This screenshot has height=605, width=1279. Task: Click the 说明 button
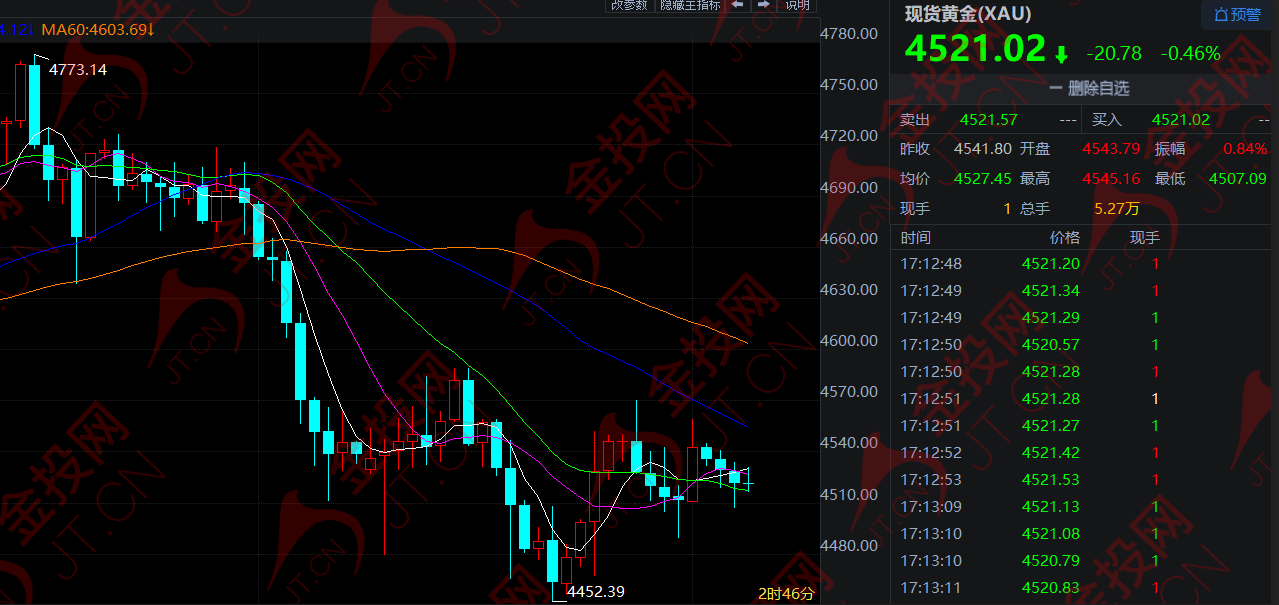pyautogui.click(x=797, y=4)
